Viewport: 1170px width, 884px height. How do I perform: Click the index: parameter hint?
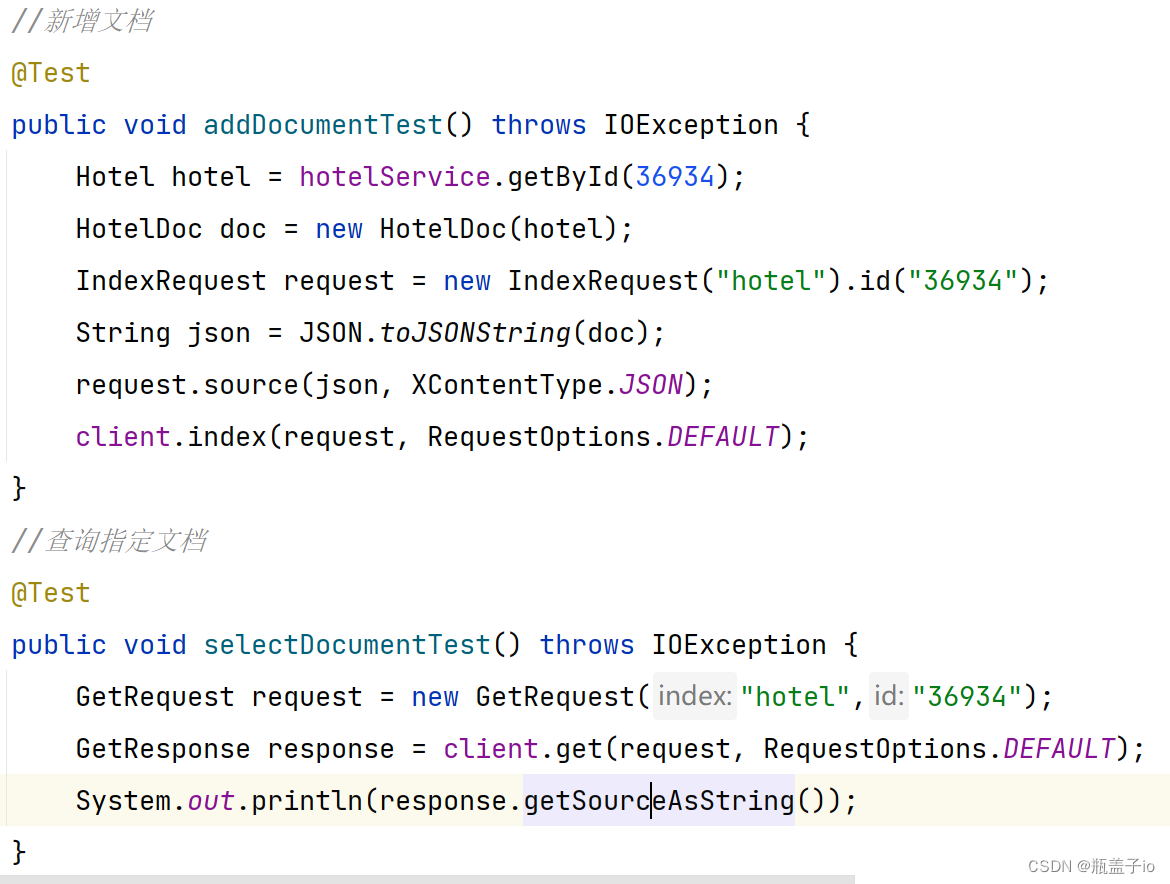pos(695,696)
